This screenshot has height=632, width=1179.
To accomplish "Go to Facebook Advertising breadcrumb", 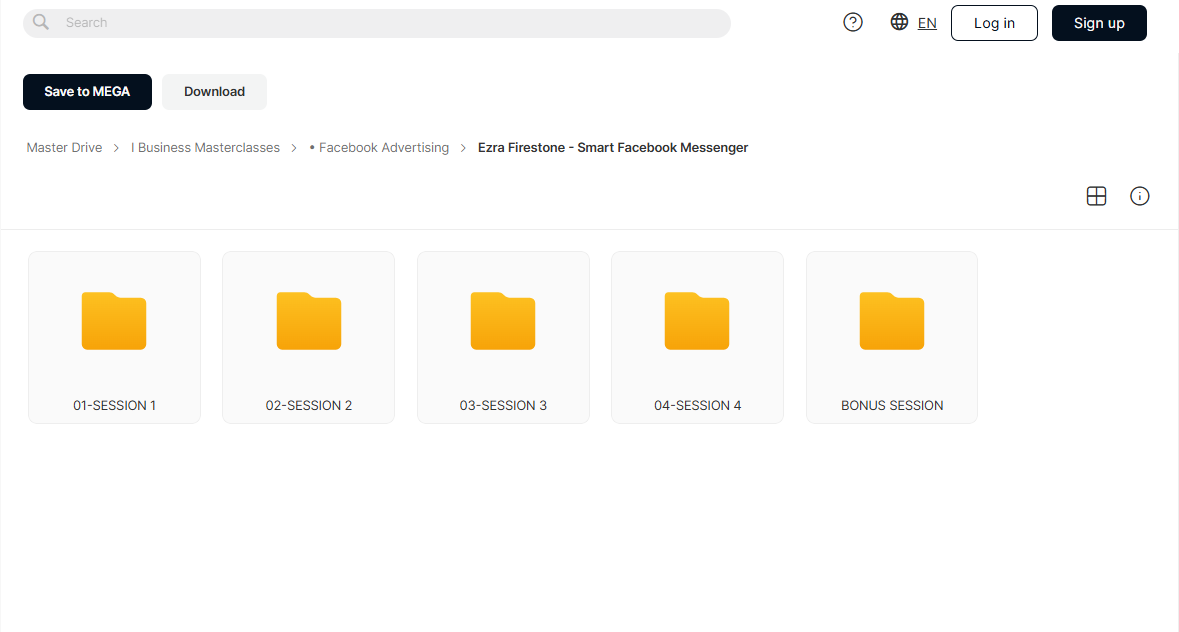I will pos(379,148).
